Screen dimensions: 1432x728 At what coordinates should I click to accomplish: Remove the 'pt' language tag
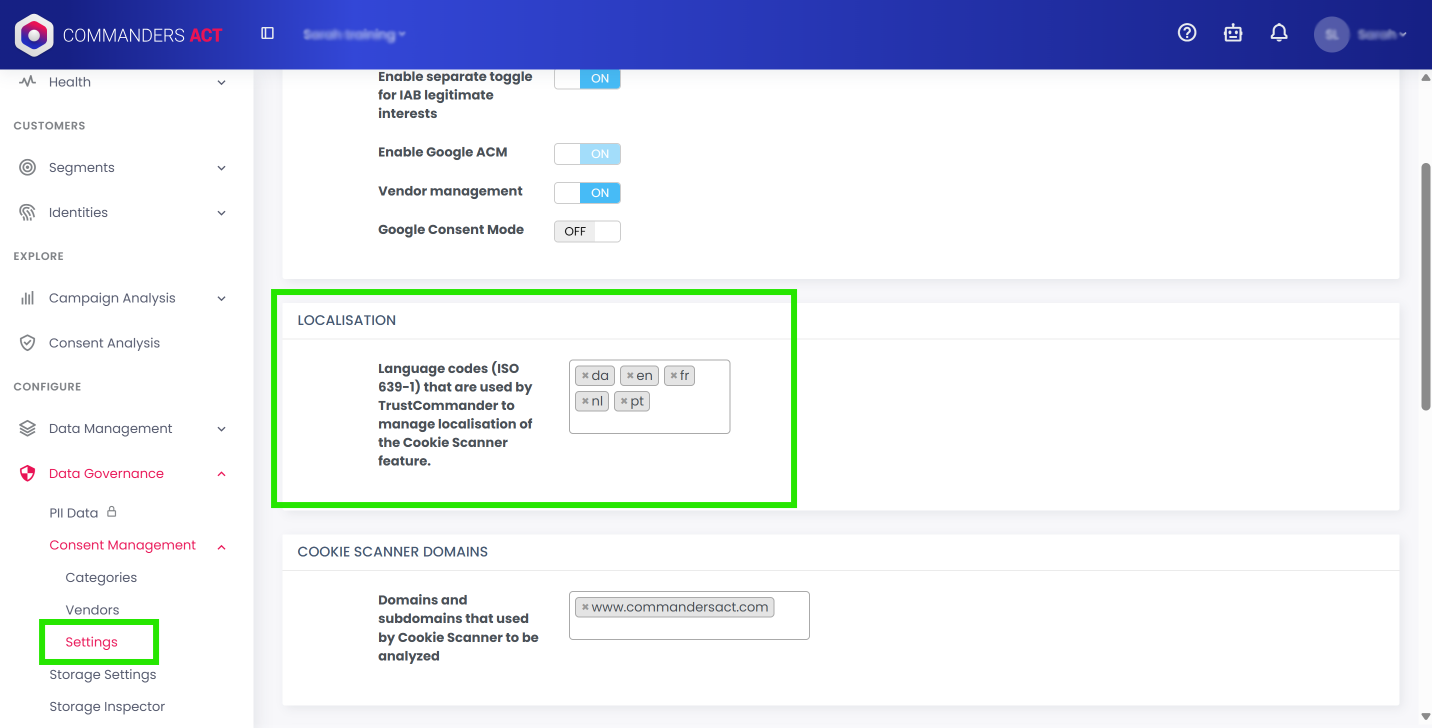point(624,401)
